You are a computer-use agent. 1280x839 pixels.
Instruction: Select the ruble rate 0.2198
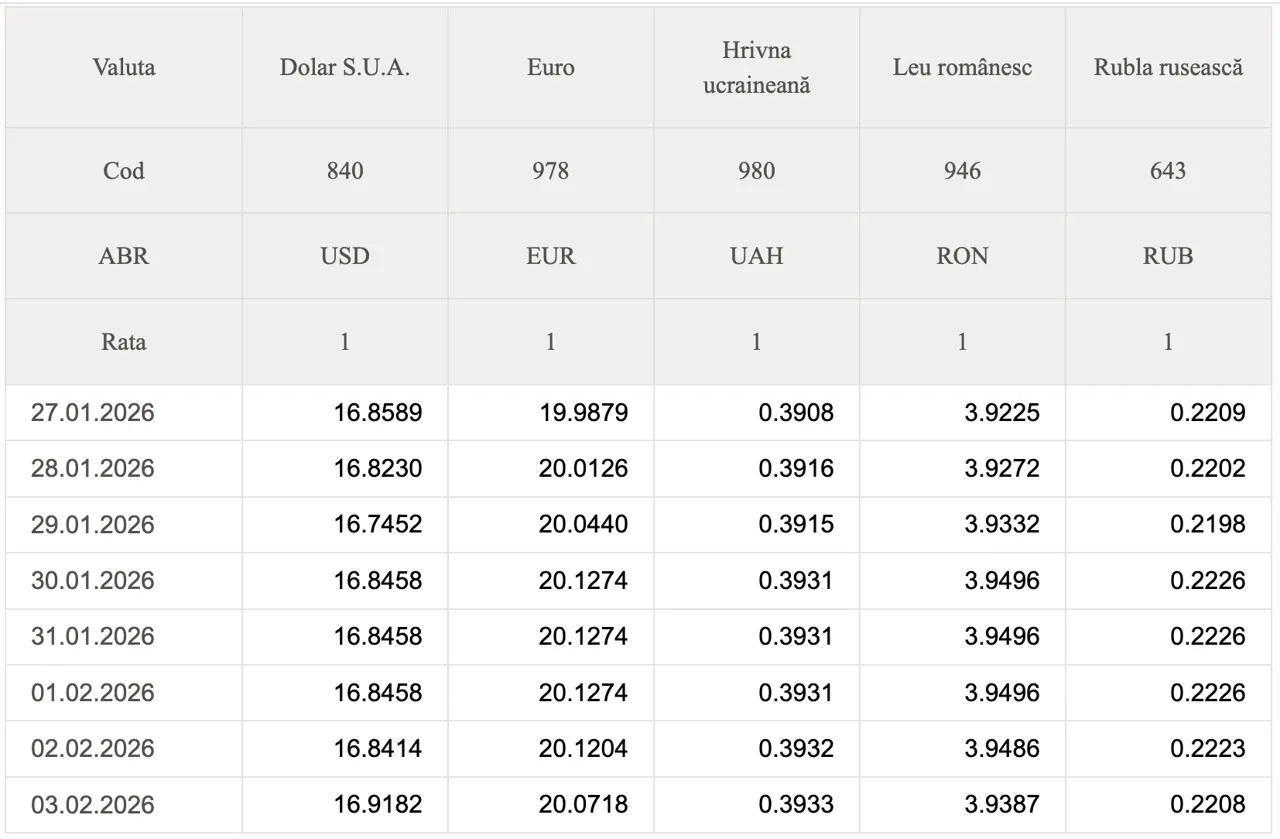click(1207, 525)
